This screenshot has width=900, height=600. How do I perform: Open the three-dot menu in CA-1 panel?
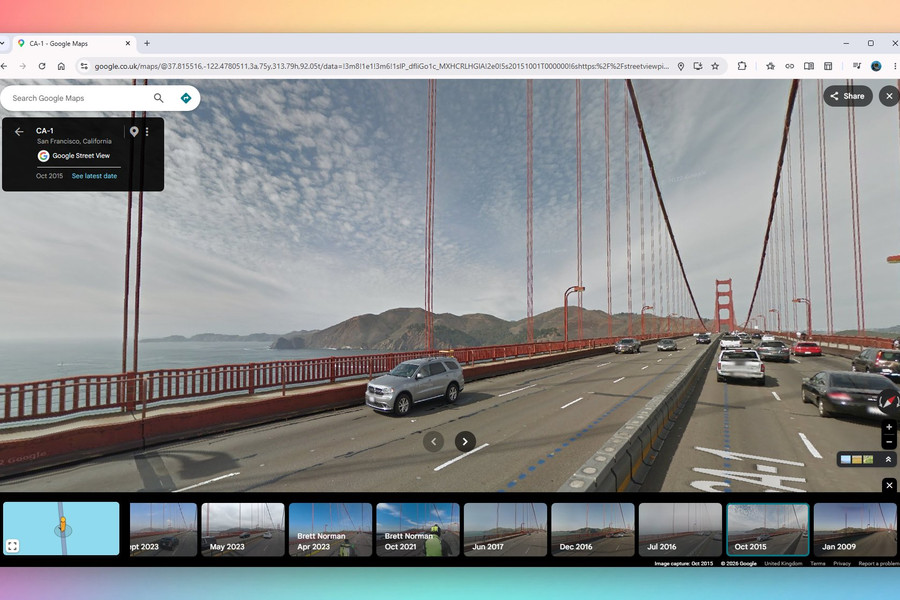pos(147,131)
